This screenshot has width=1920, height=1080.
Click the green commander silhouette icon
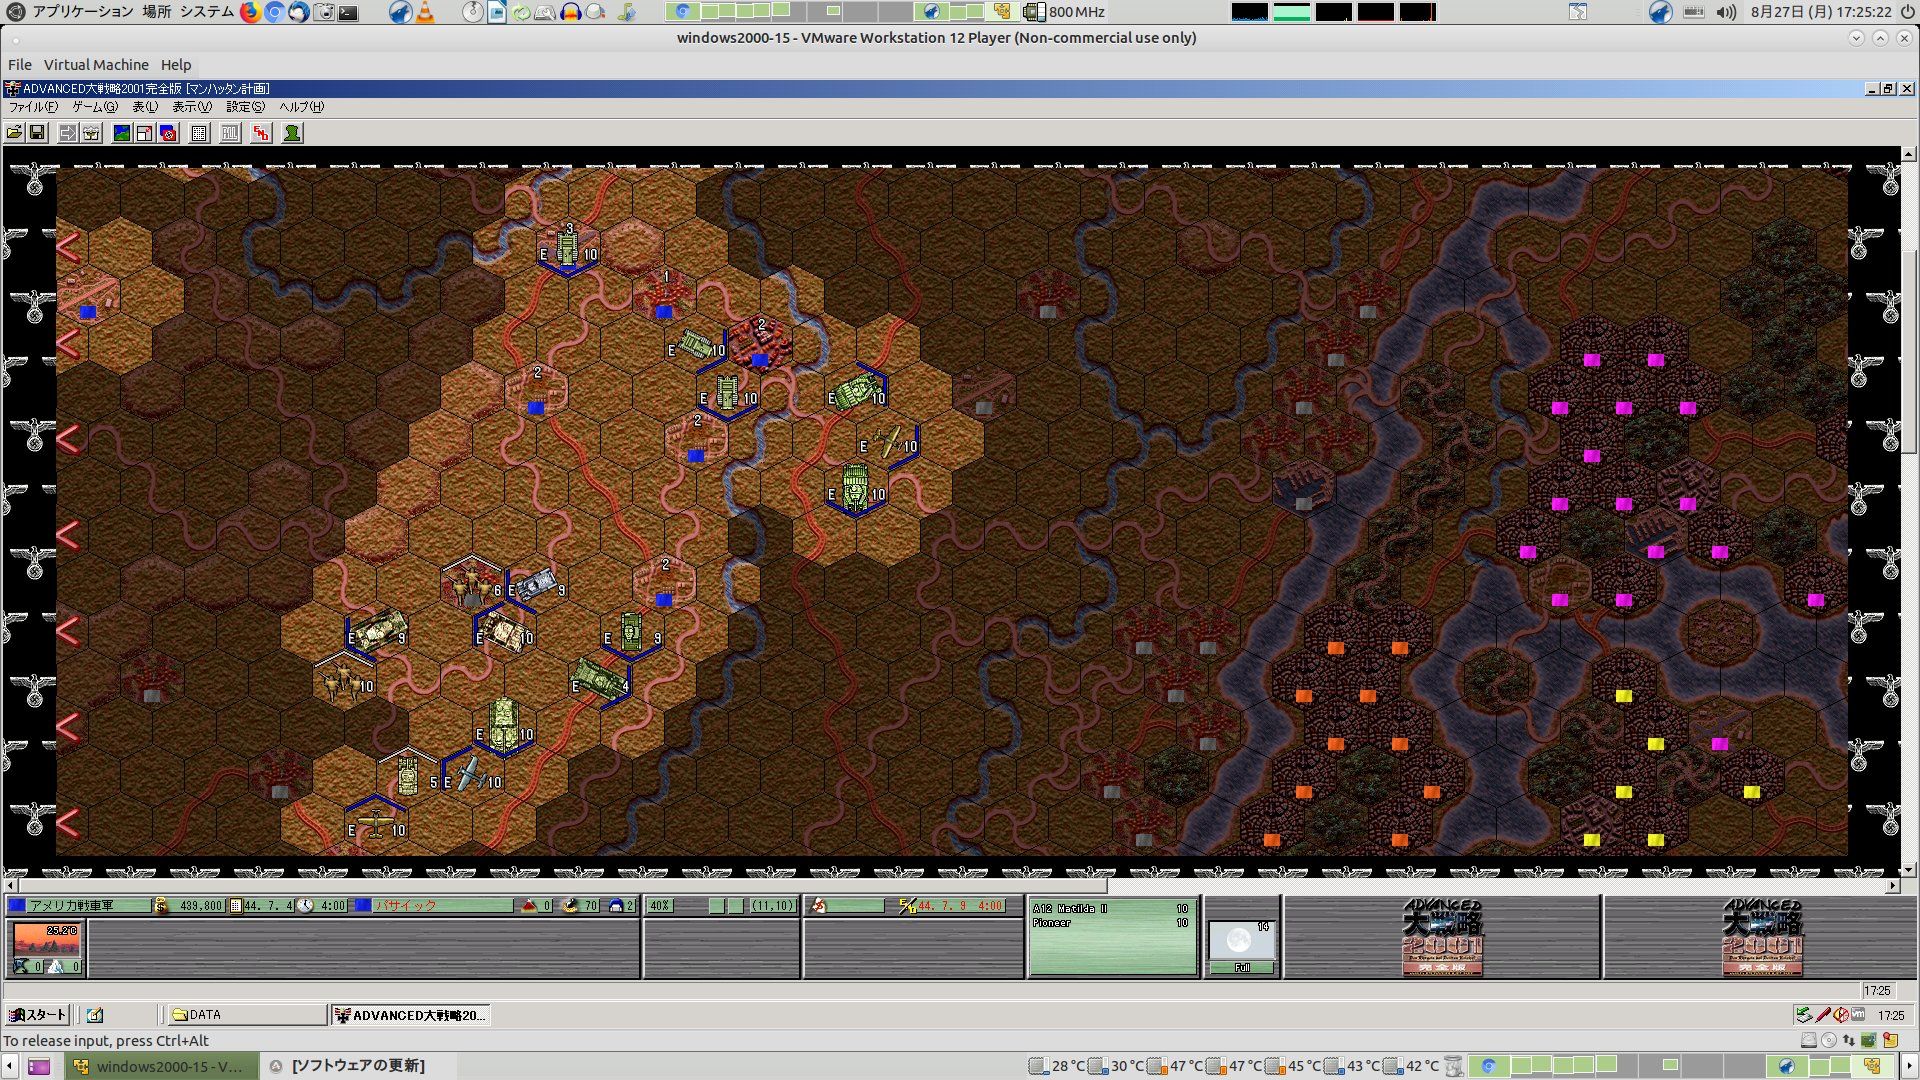click(x=292, y=133)
